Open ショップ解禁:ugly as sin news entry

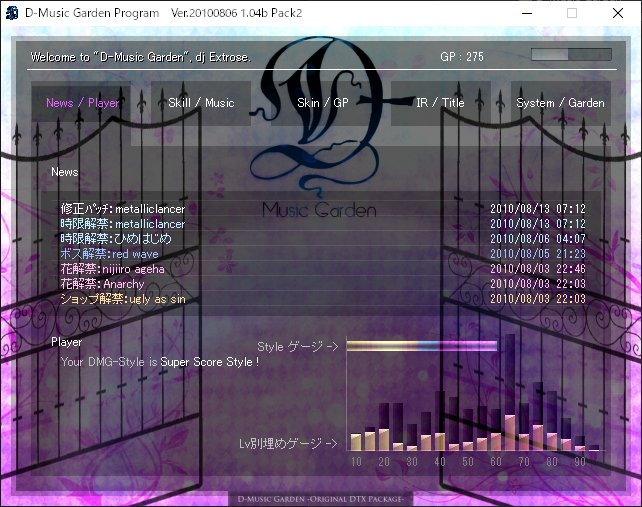(x=123, y=299)
